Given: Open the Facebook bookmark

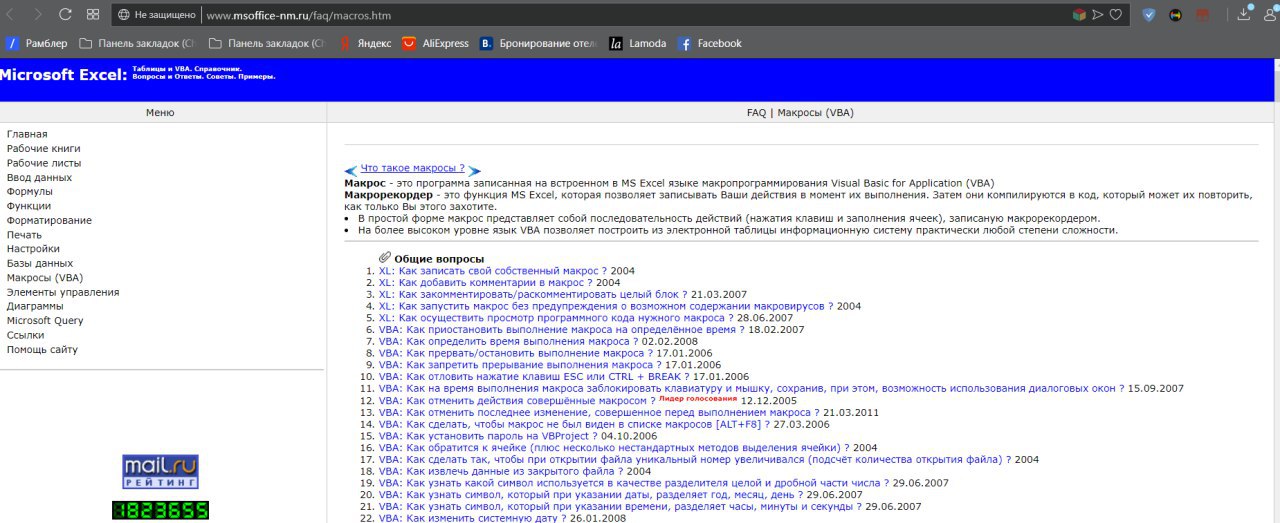Looking at the screenshot, I should point(710,43).
